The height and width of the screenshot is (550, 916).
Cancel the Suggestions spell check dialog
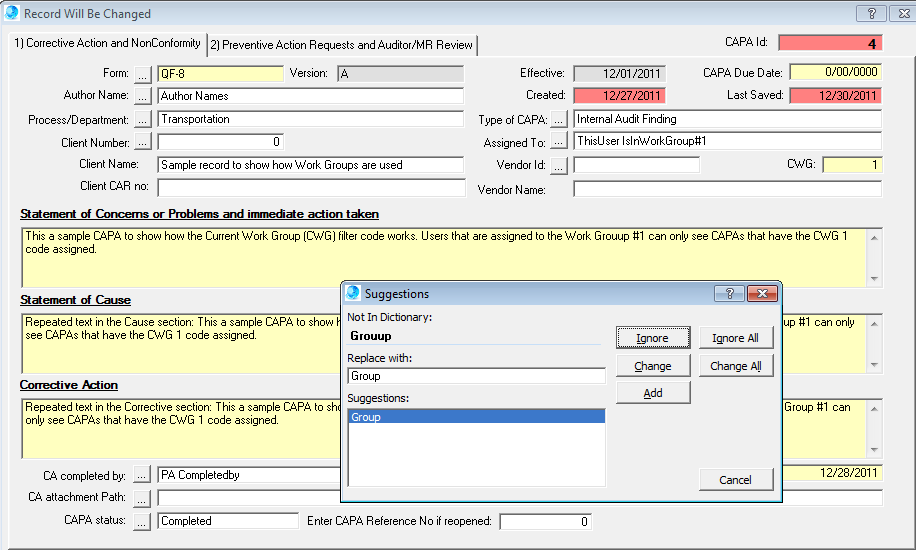pyautogui.click(x=735, y=480)
